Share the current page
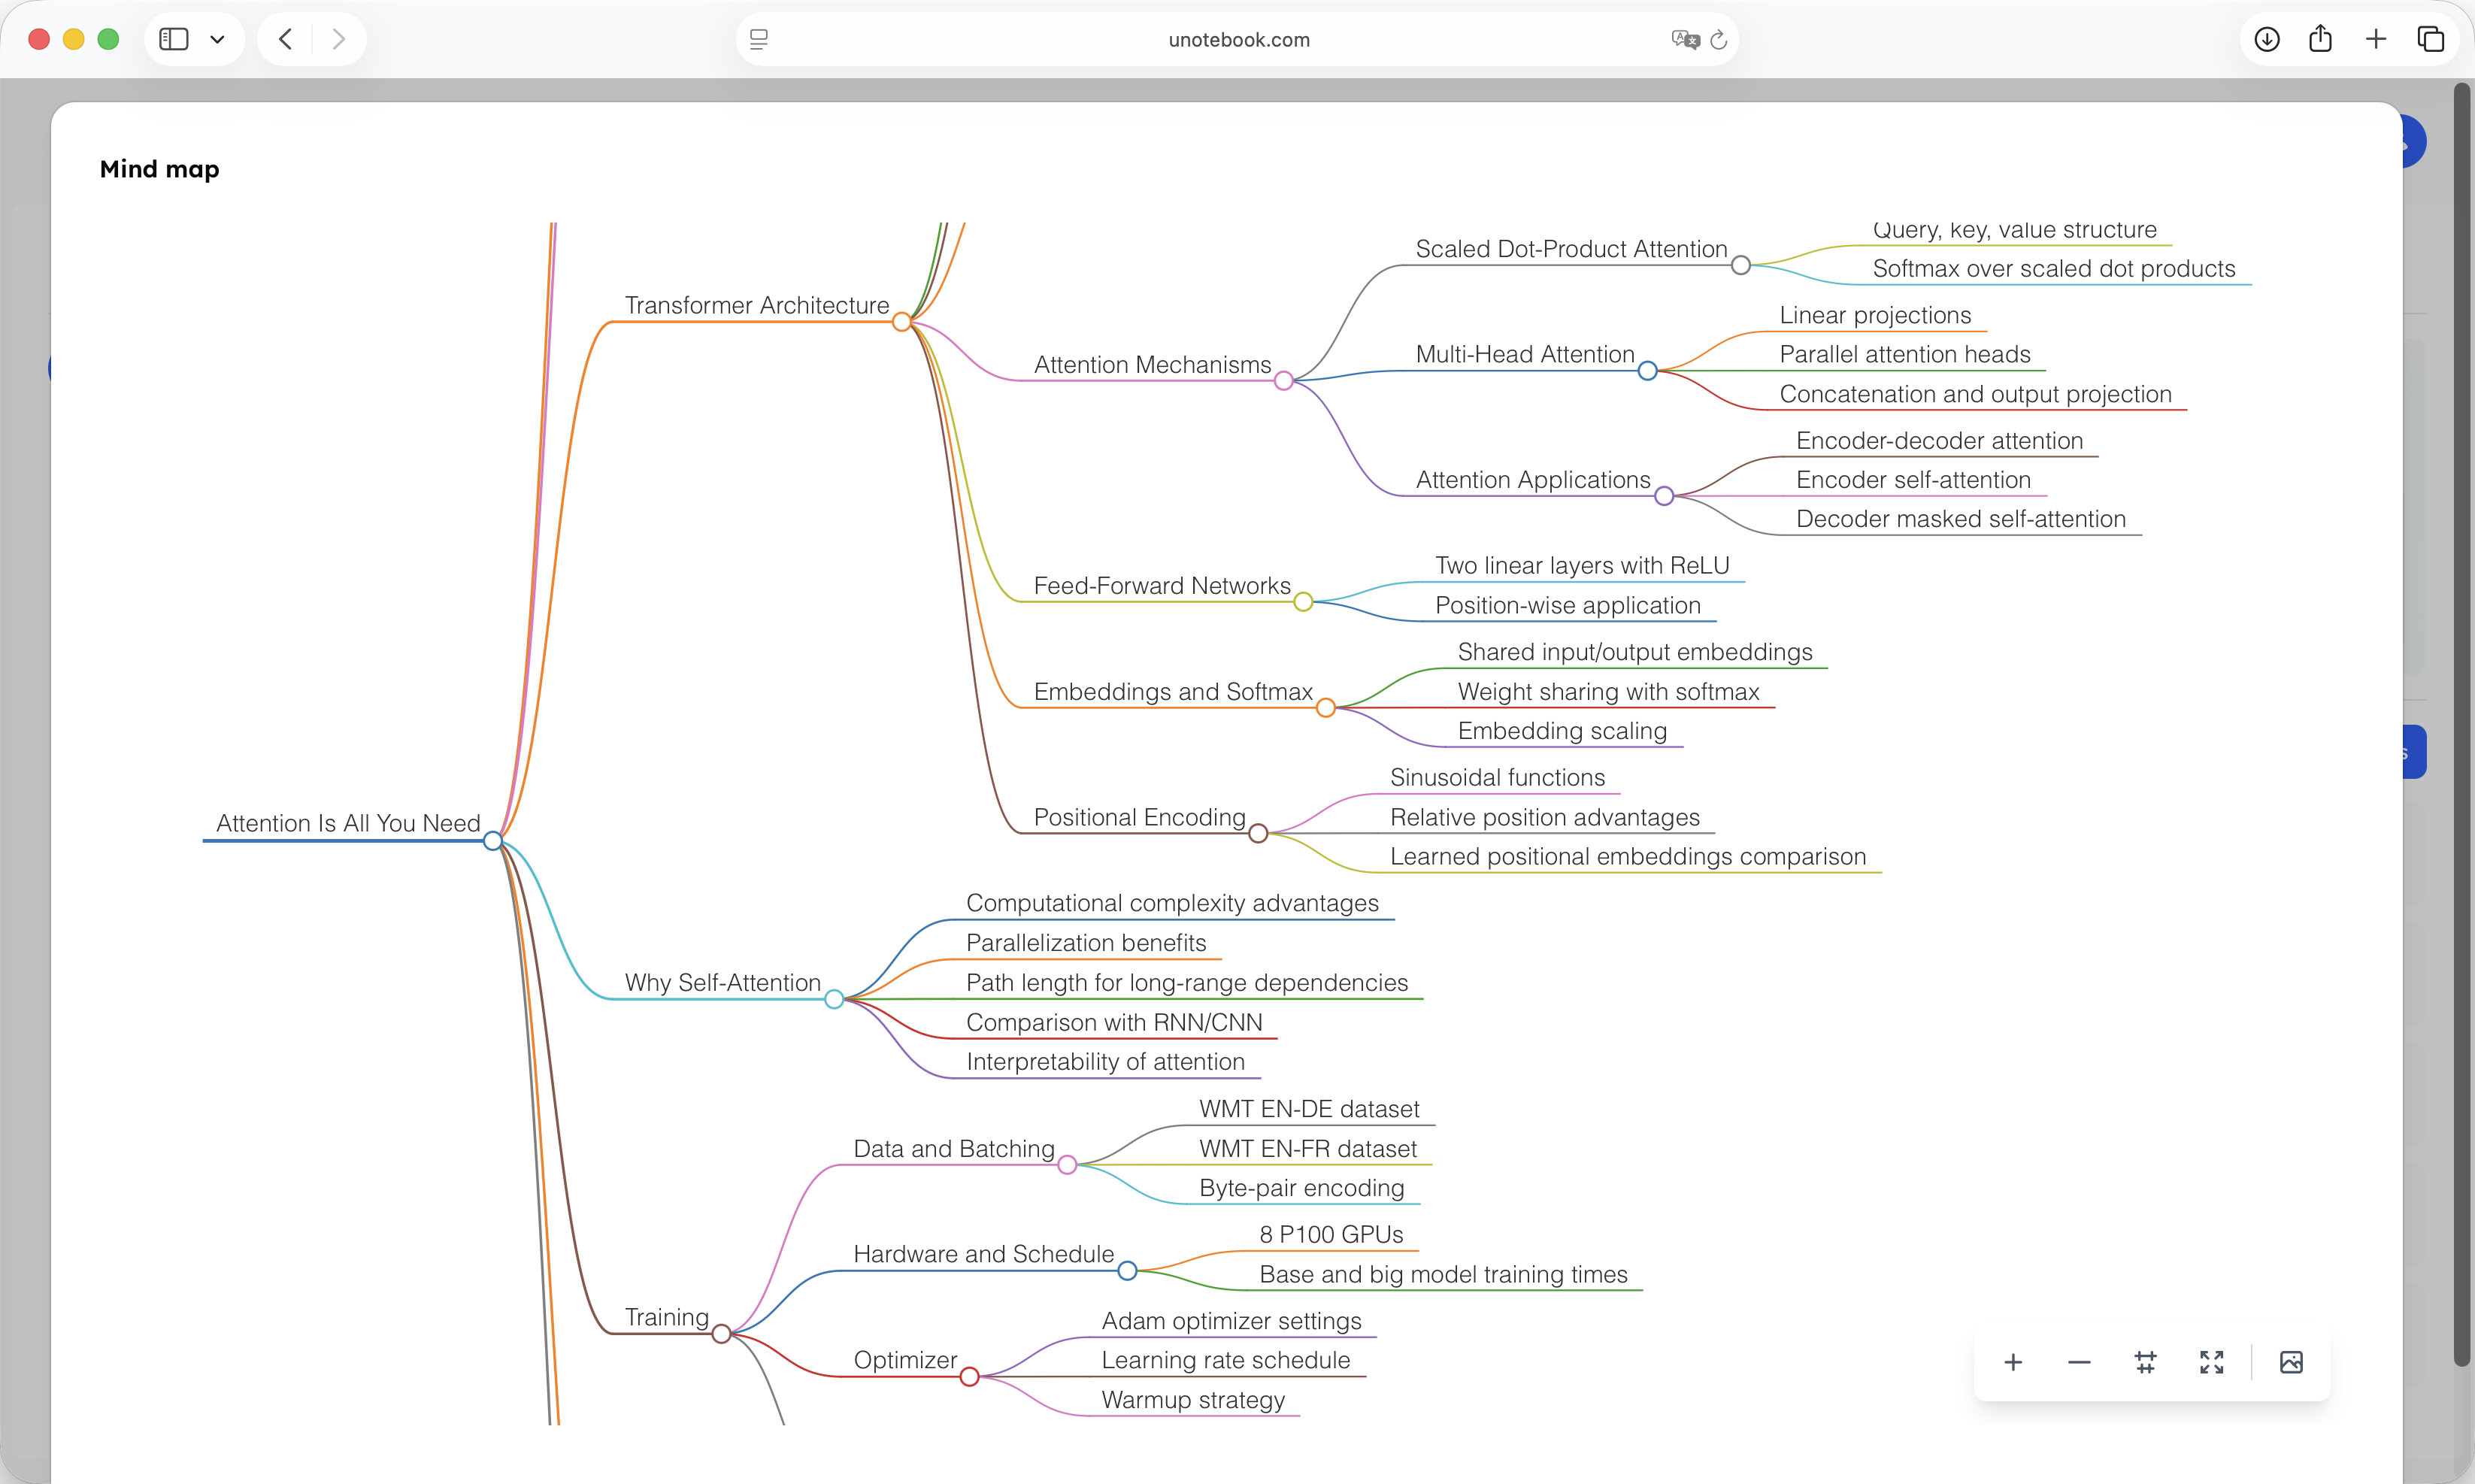2475x1484 pixels. tap(2321, 39)
